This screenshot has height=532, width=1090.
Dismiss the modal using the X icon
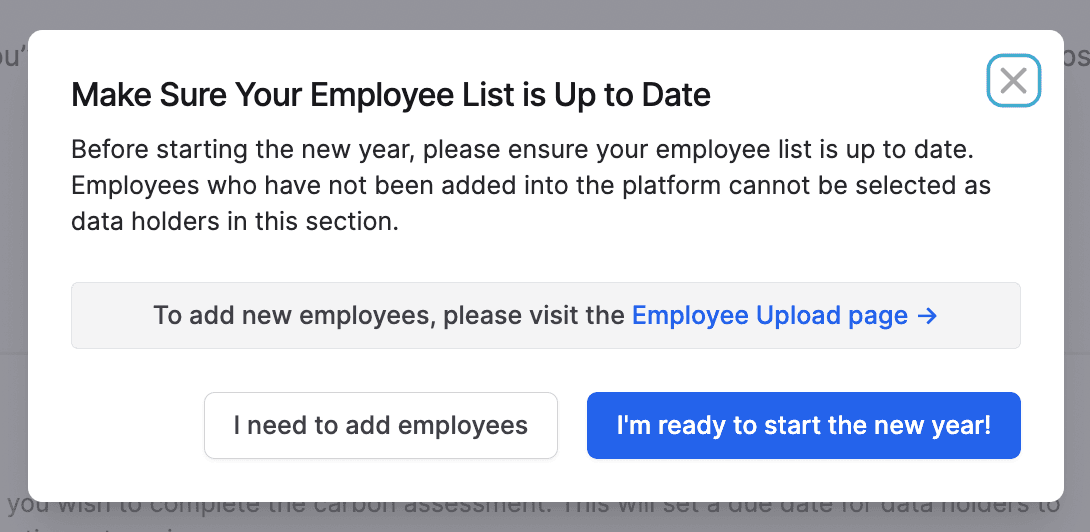click(1014, 80)
